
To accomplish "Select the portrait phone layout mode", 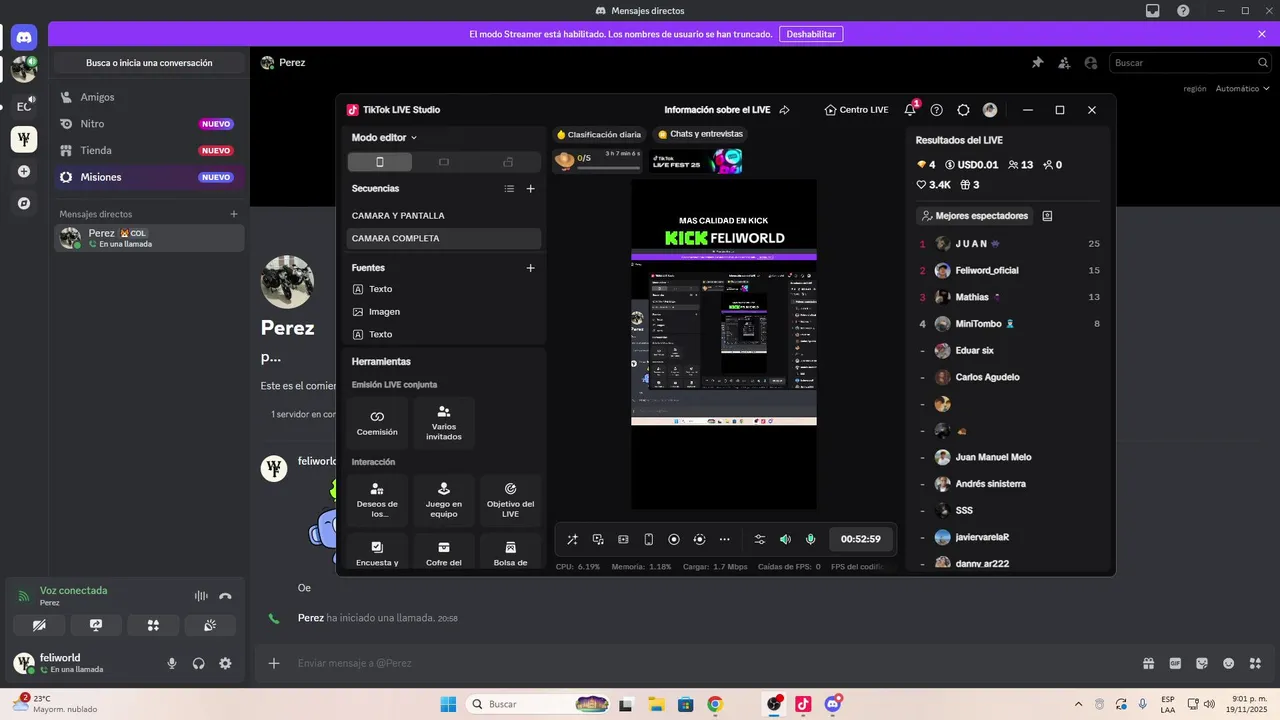I will (x=379, y=162).
